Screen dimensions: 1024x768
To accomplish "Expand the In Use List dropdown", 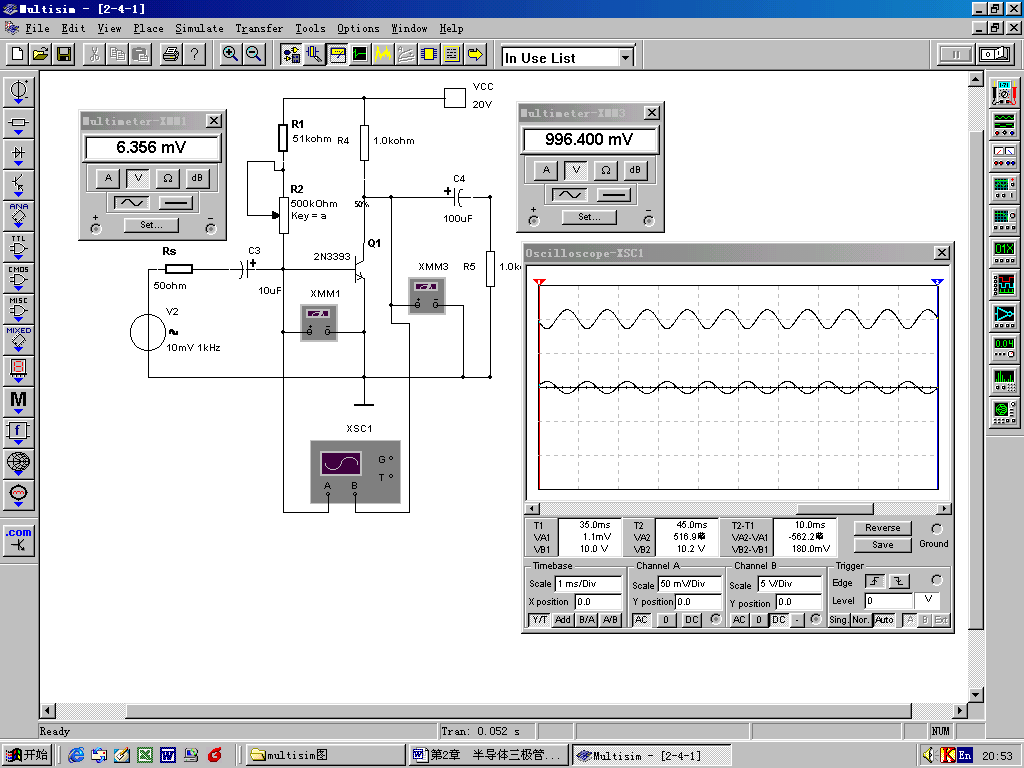I will coord(626,58).
